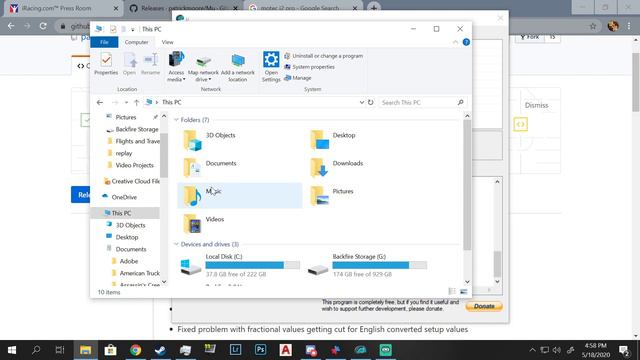Open the File menu tab
The height and width of the screenshot is (360, 640).
point(104,42)
